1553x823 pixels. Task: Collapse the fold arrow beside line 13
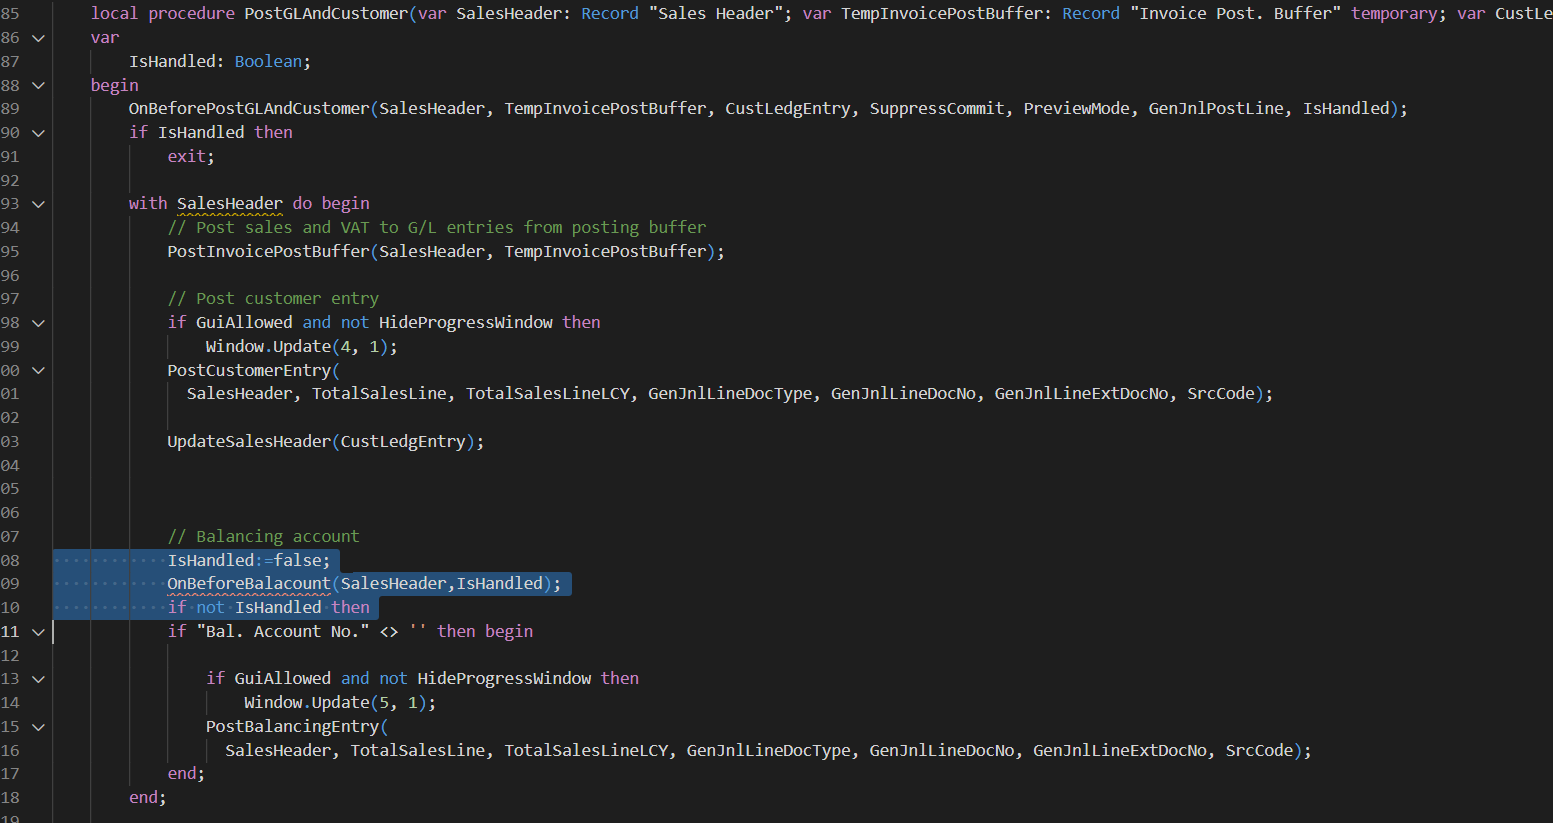(37, 678)
